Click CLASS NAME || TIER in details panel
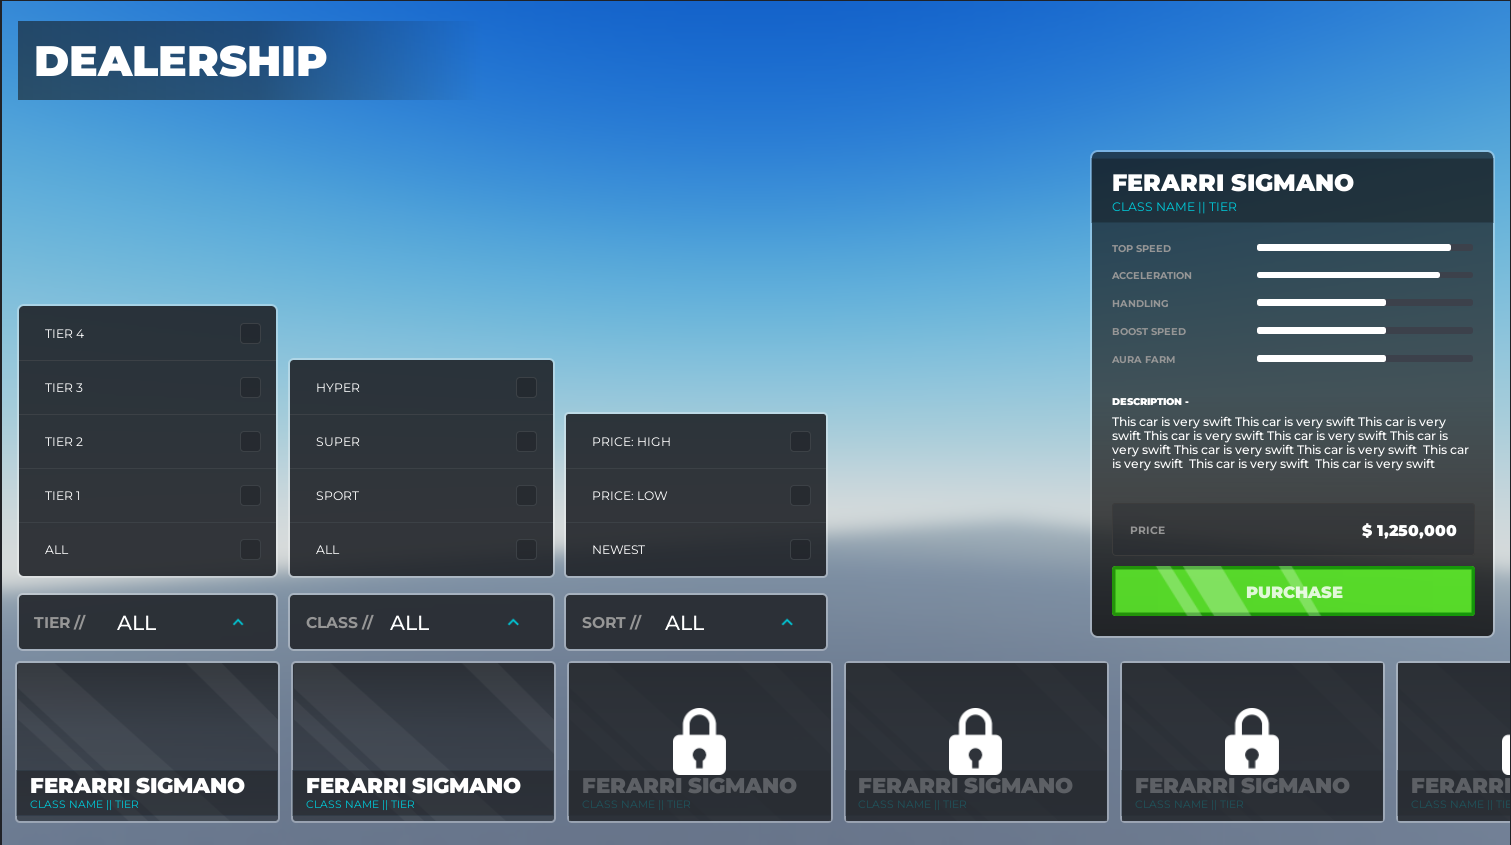The height and width of the screenshot is (845, 1511). pos(1174,207)
